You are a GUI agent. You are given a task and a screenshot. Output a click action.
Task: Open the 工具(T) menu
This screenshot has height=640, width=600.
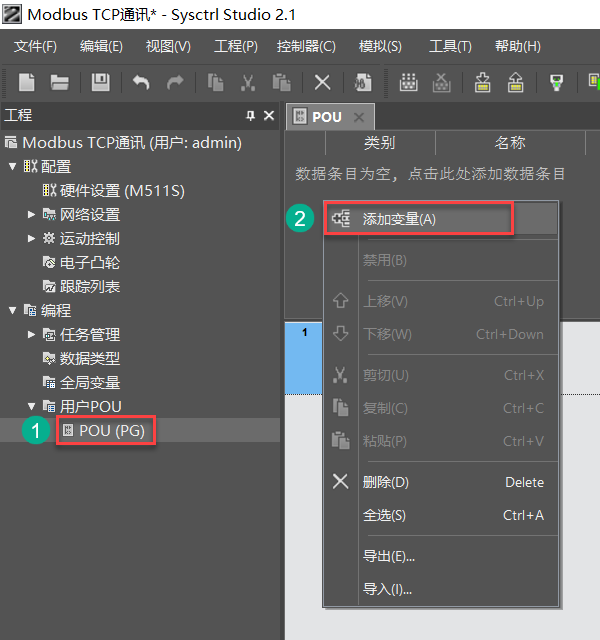point(450,47)
